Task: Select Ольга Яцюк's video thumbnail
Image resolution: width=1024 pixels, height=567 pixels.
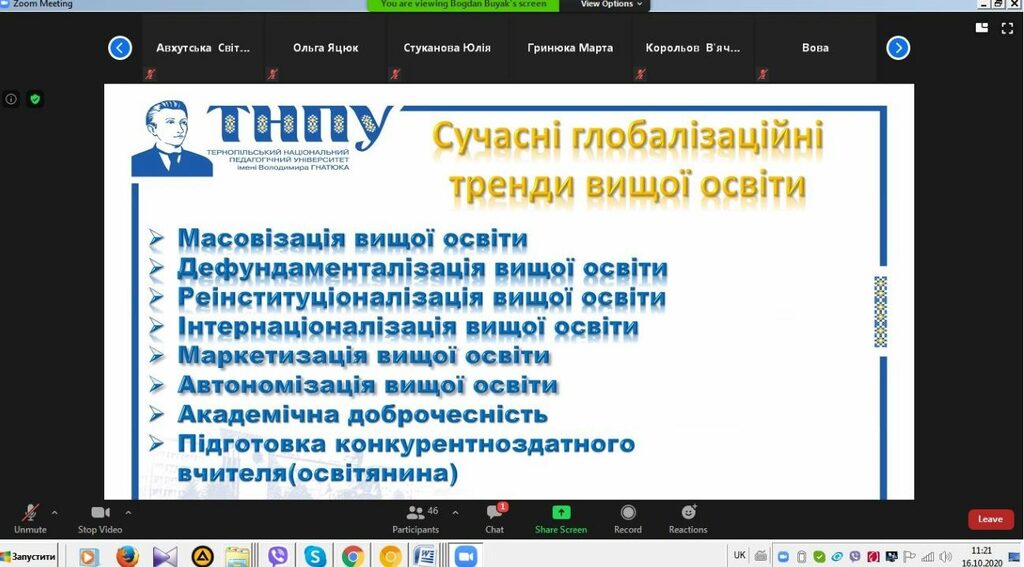Action: coord(325,48)
